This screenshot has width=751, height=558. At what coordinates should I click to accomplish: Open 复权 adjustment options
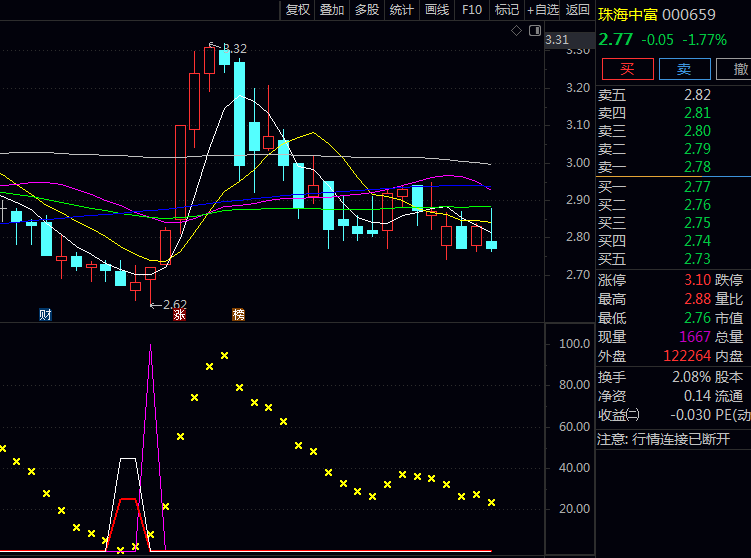[x=298, y=10]
